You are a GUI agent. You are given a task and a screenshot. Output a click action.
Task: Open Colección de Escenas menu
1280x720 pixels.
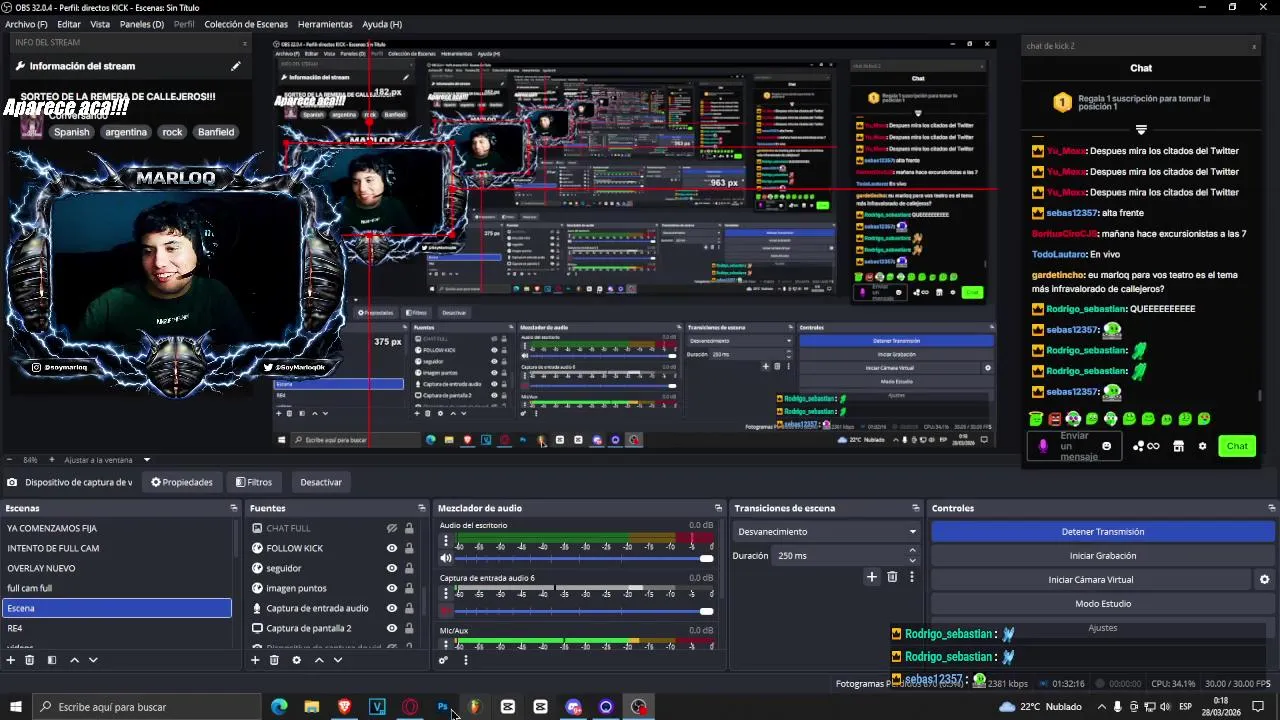click(246, 24)
